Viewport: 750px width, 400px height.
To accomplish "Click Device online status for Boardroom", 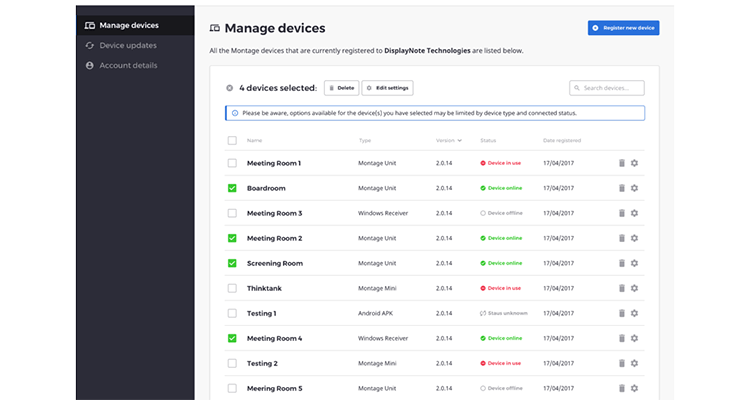I will point(501,188).
